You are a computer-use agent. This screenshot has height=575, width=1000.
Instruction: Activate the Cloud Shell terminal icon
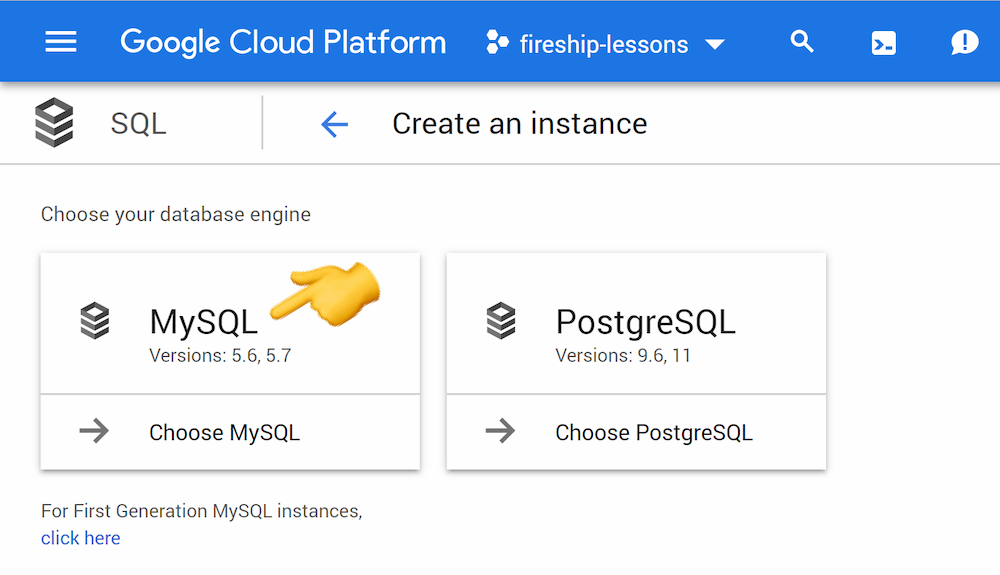pyautogui.click(x=884, y=43)
